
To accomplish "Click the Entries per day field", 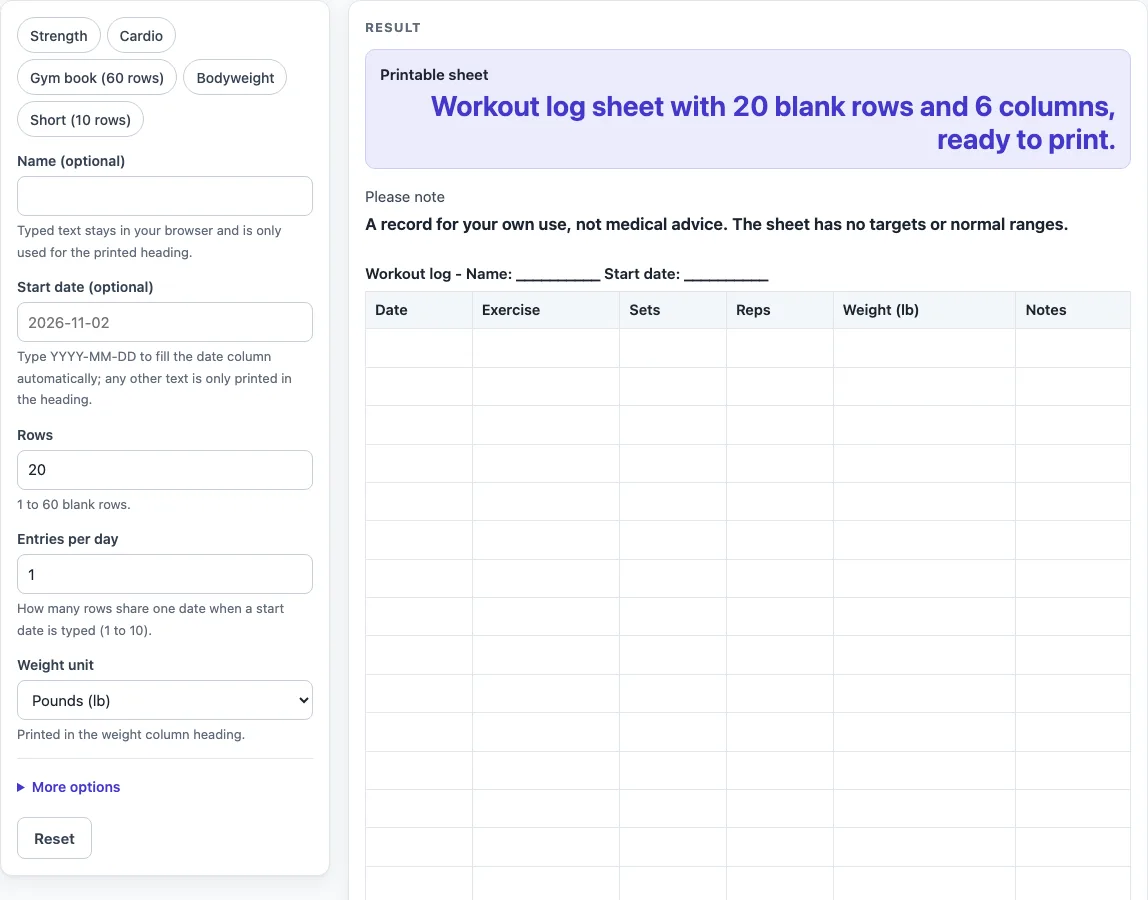I will pyautogui.click(x=165, y=574).
